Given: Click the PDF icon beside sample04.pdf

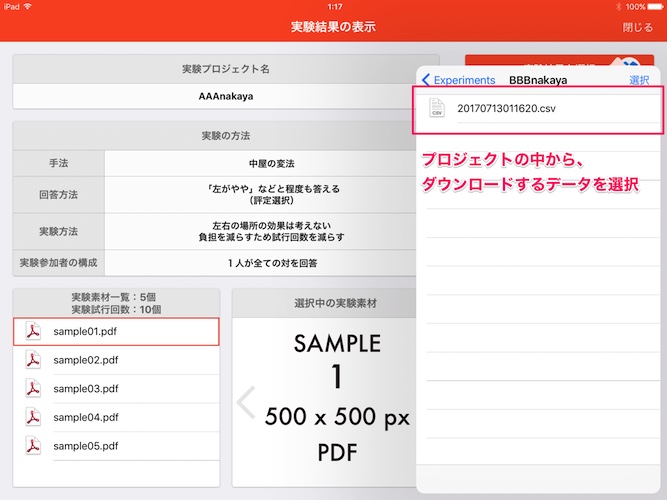Looking at the screenshot, I should [33, 417].
